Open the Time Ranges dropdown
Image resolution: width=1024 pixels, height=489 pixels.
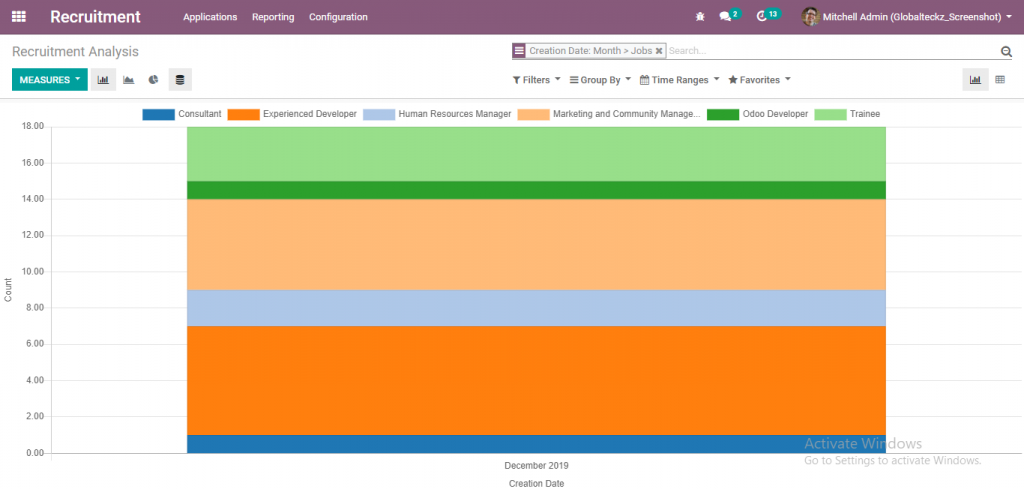click(680, 80)
